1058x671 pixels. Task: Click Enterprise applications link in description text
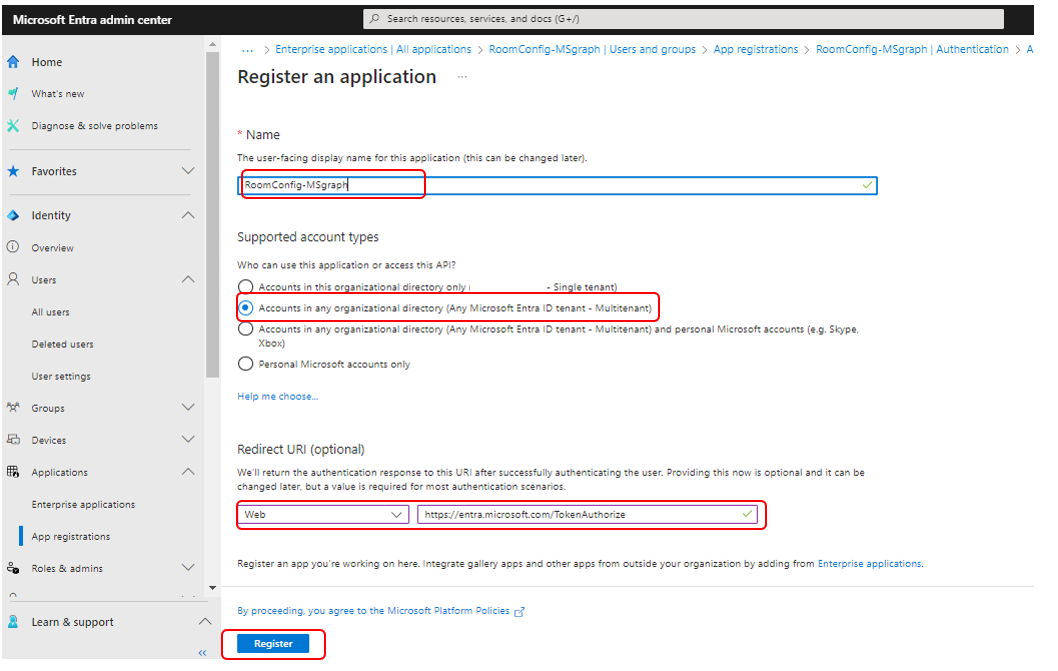tap(869, 564)
